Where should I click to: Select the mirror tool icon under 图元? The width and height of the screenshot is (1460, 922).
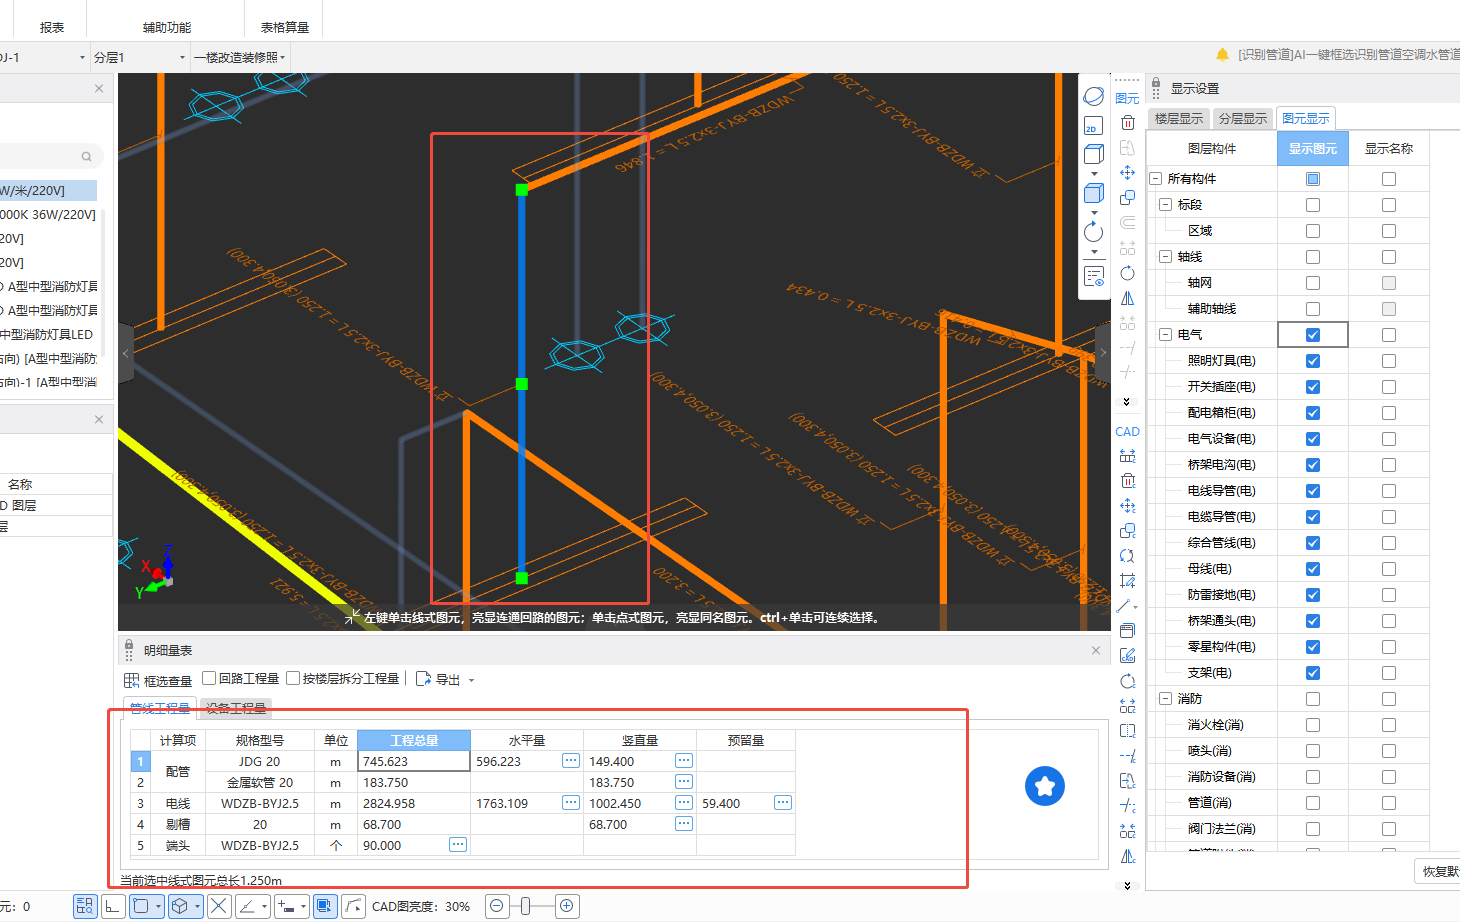[1128, 298]
